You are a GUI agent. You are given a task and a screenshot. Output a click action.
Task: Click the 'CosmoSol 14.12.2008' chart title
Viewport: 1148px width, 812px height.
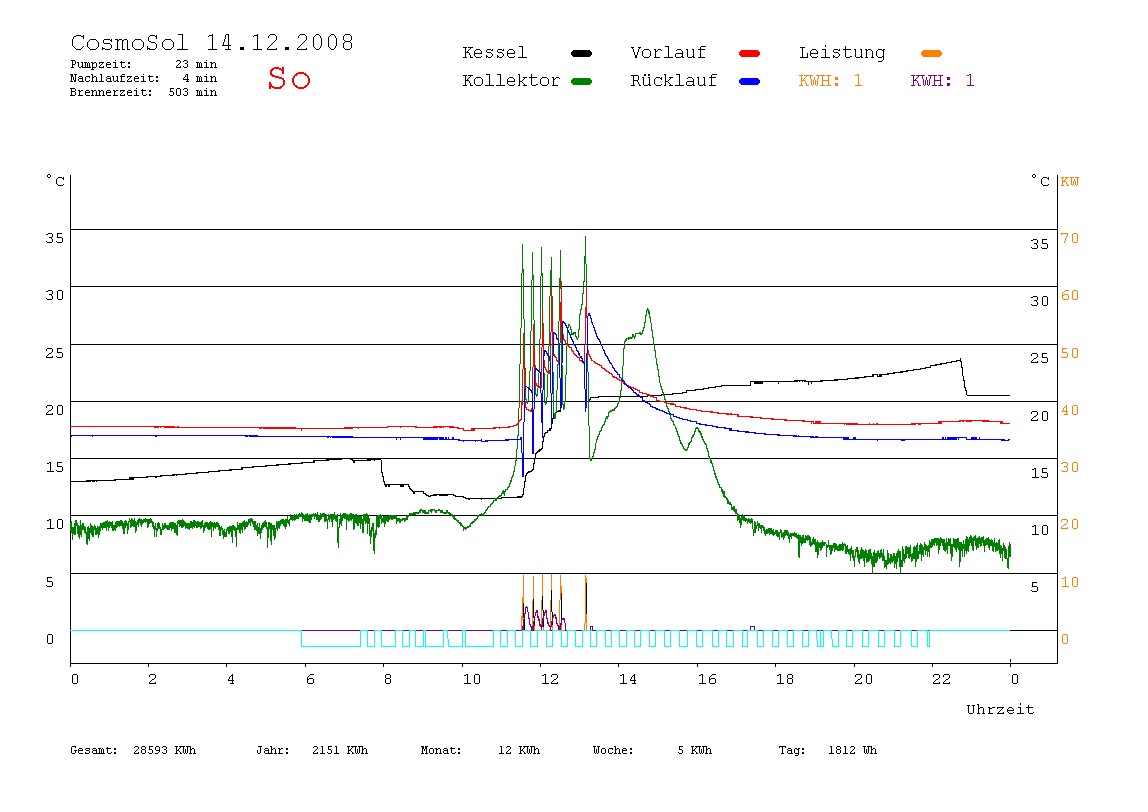coord(212,42)
